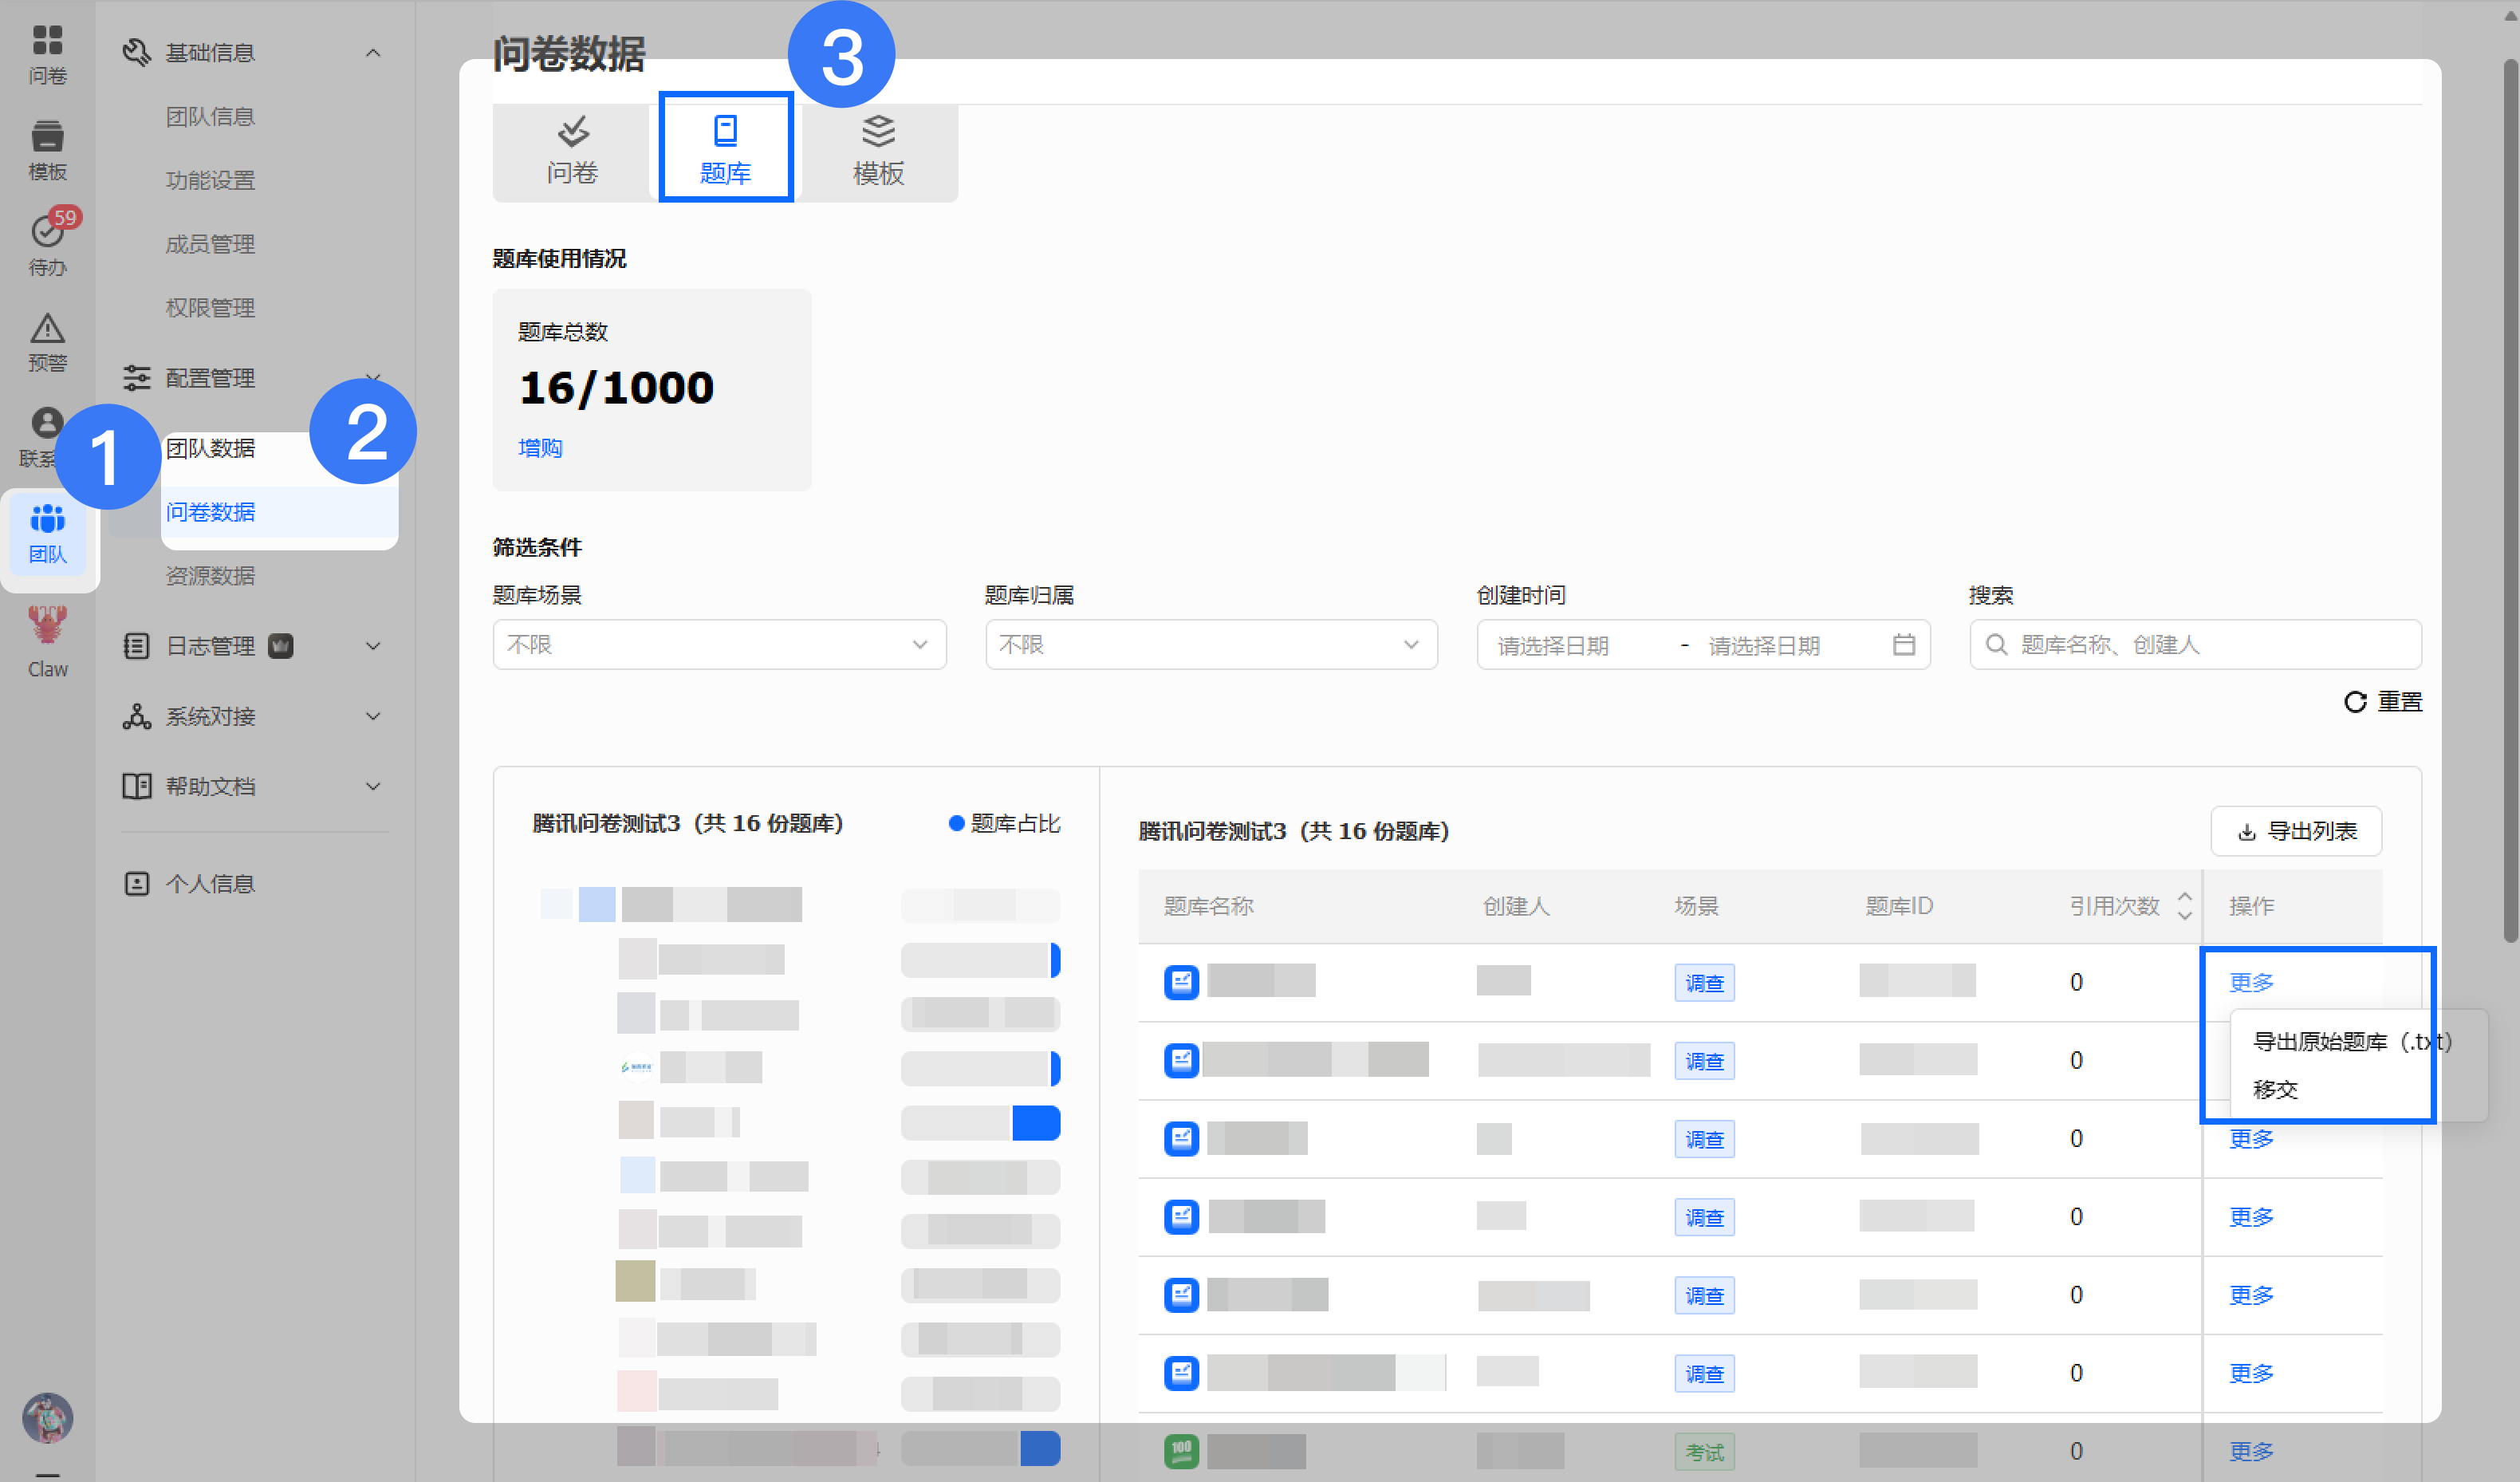Switch to the 问卷 tab
2520x1482 pixels.
coord(572,152)
